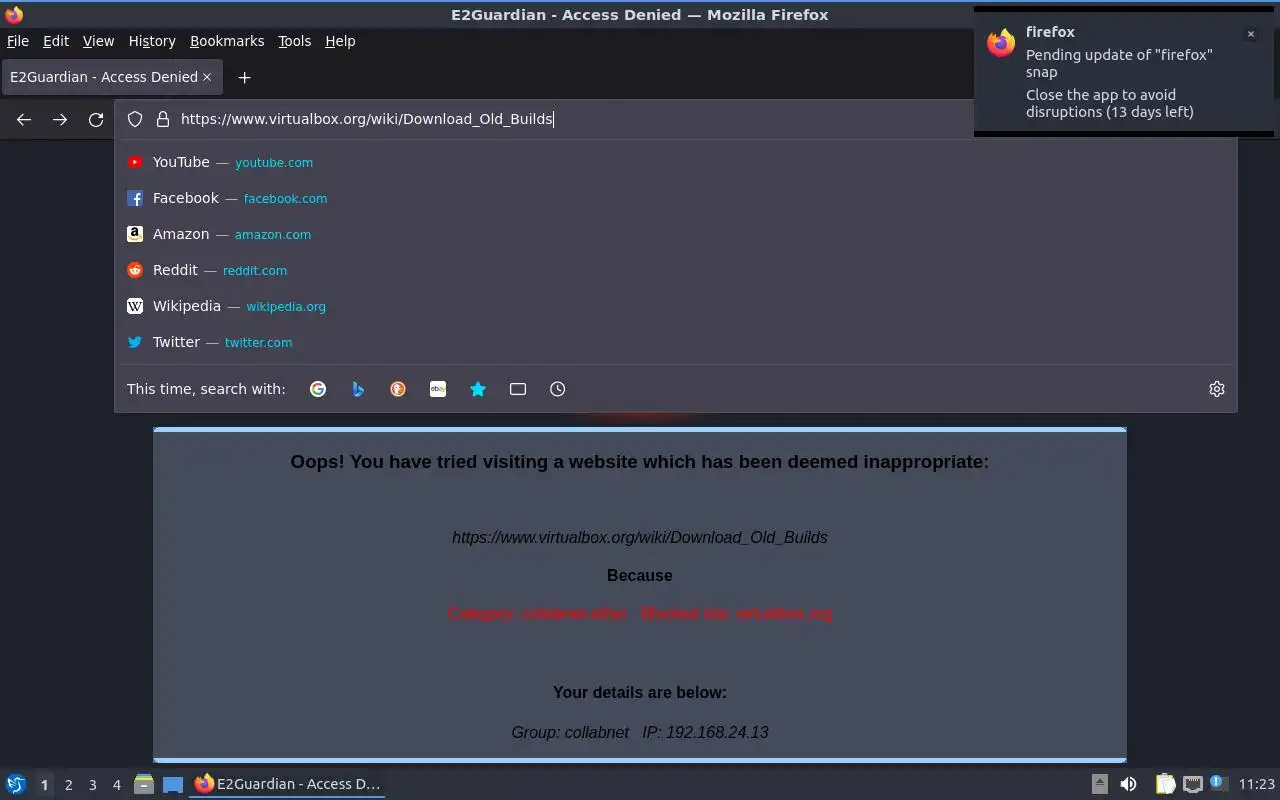Switch to workspace 4
1280x800 pixels.
pyautogui.click(x=117, y=785)
